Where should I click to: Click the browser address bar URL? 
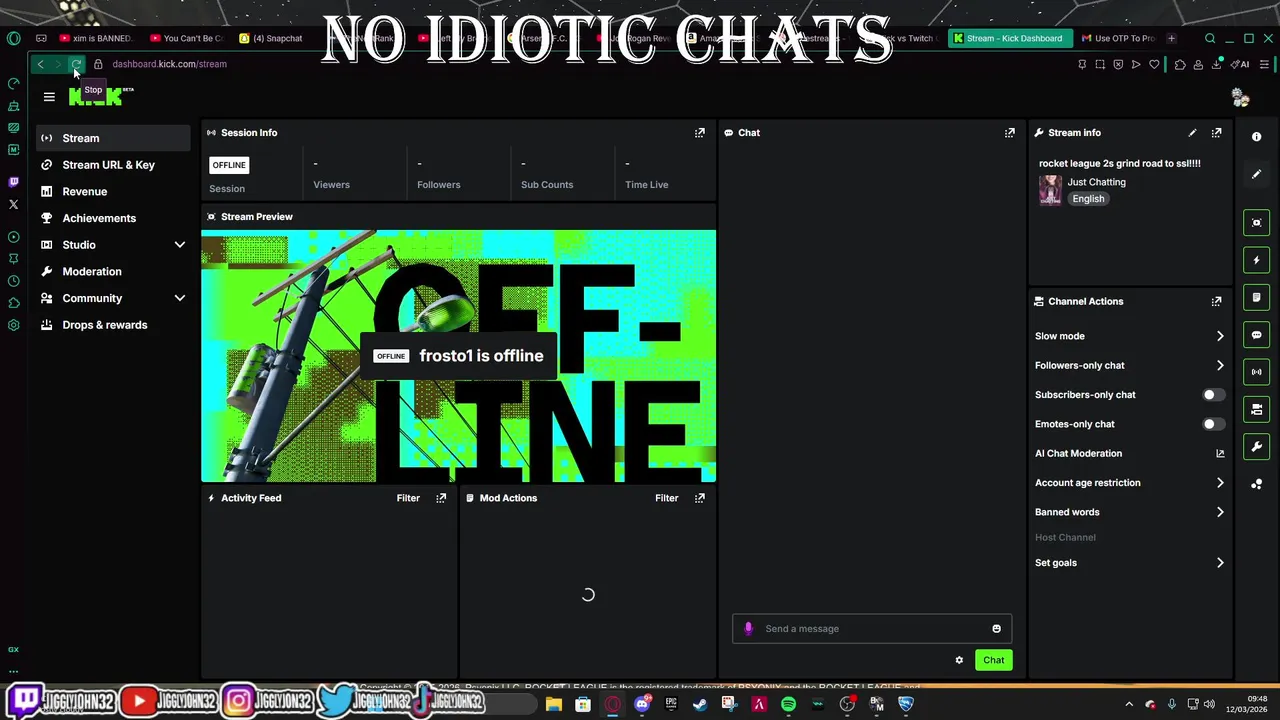click(169, 64)
